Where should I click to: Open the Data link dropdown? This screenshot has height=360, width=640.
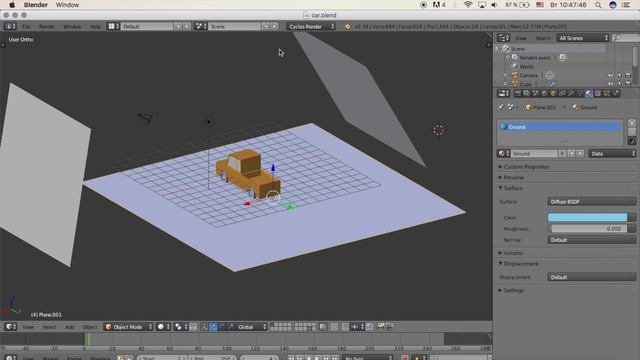[x=612, y=153]
